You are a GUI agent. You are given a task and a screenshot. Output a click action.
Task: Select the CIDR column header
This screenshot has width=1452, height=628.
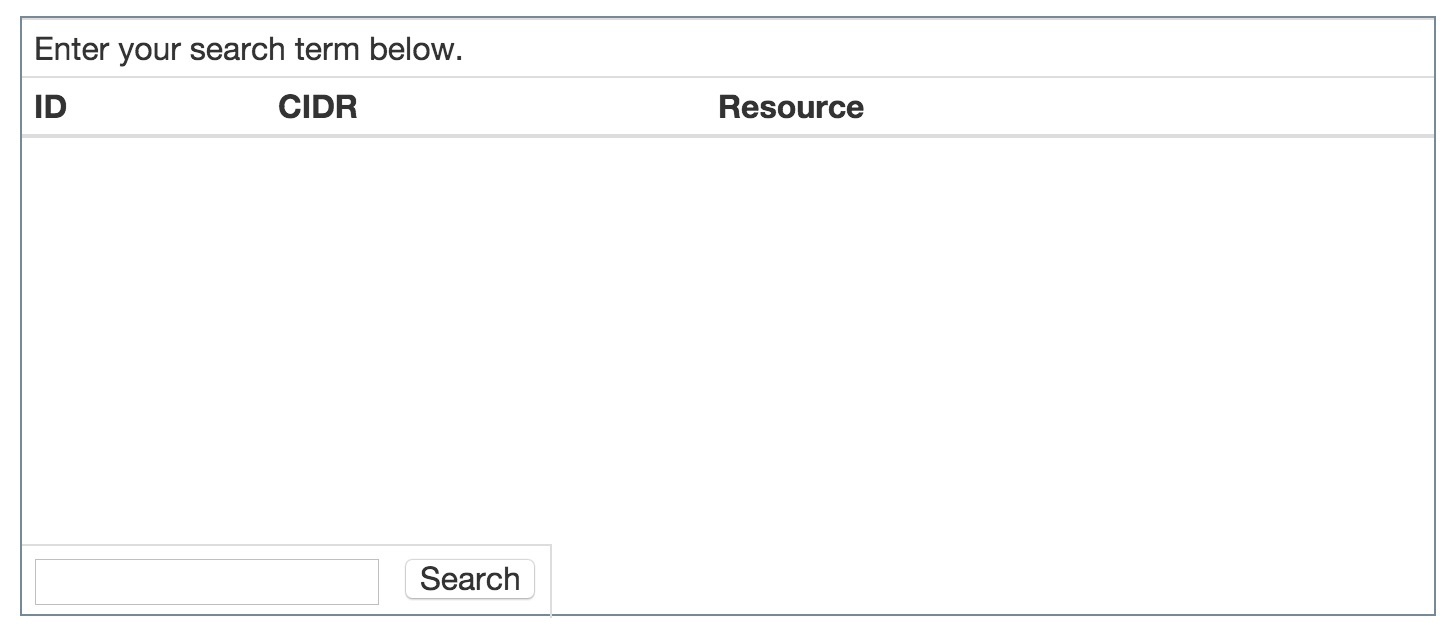(x=317, y=107)
